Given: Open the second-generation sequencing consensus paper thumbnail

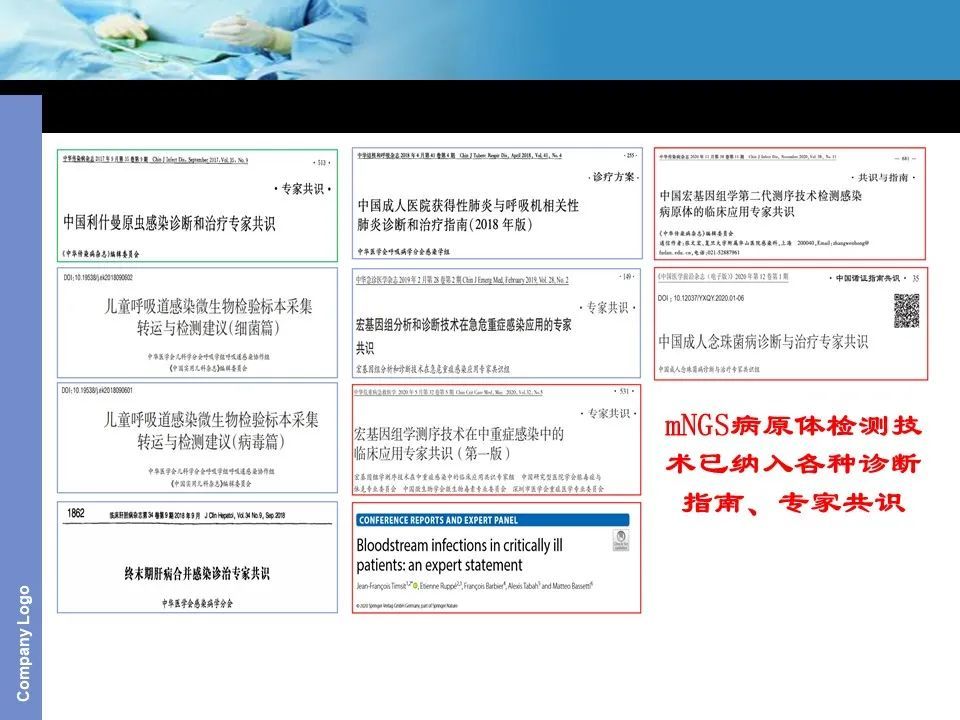Looking at the screenshot, I should (x=790, y=203).
